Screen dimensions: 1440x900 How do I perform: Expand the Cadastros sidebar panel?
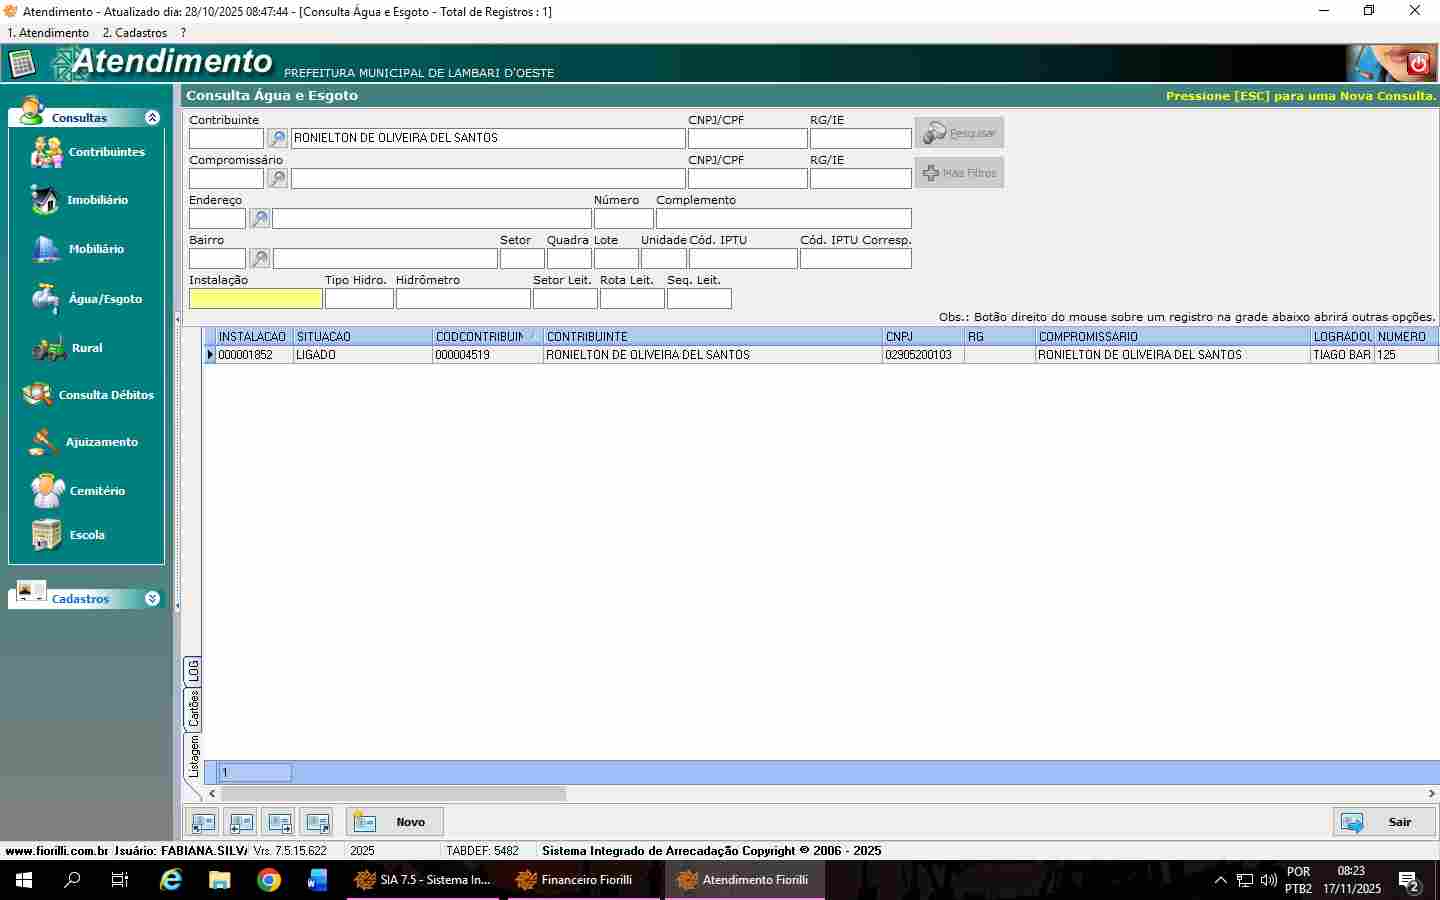point(152,599)
